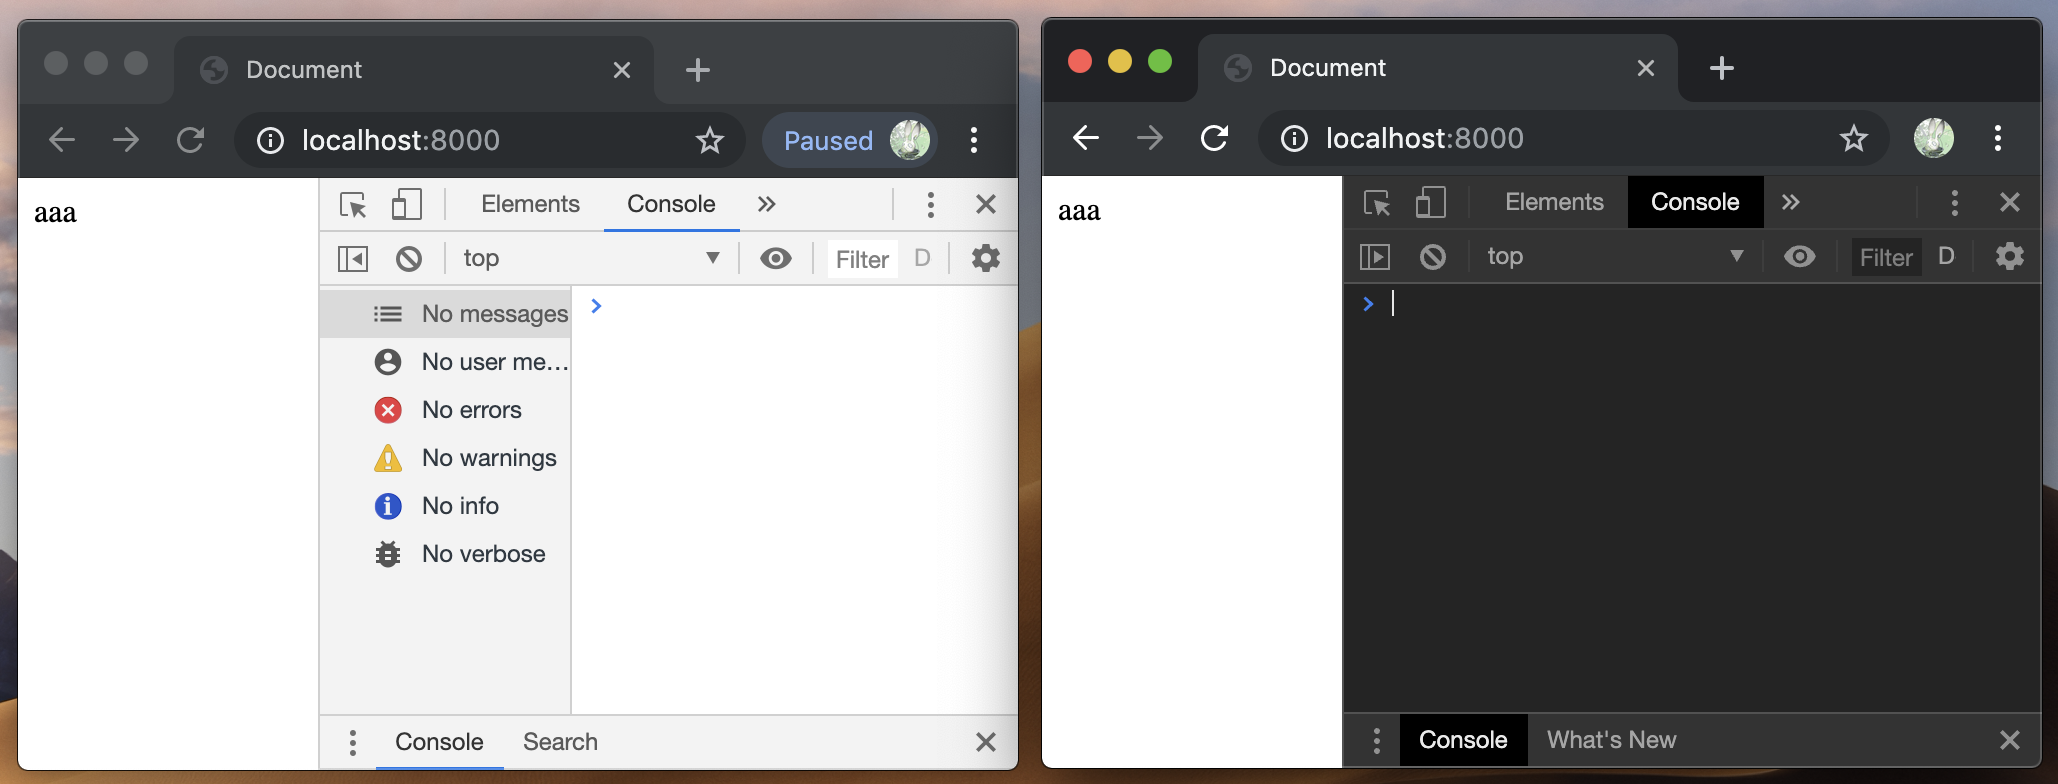Close DevTools panel in right window

tap(2009, 202)
